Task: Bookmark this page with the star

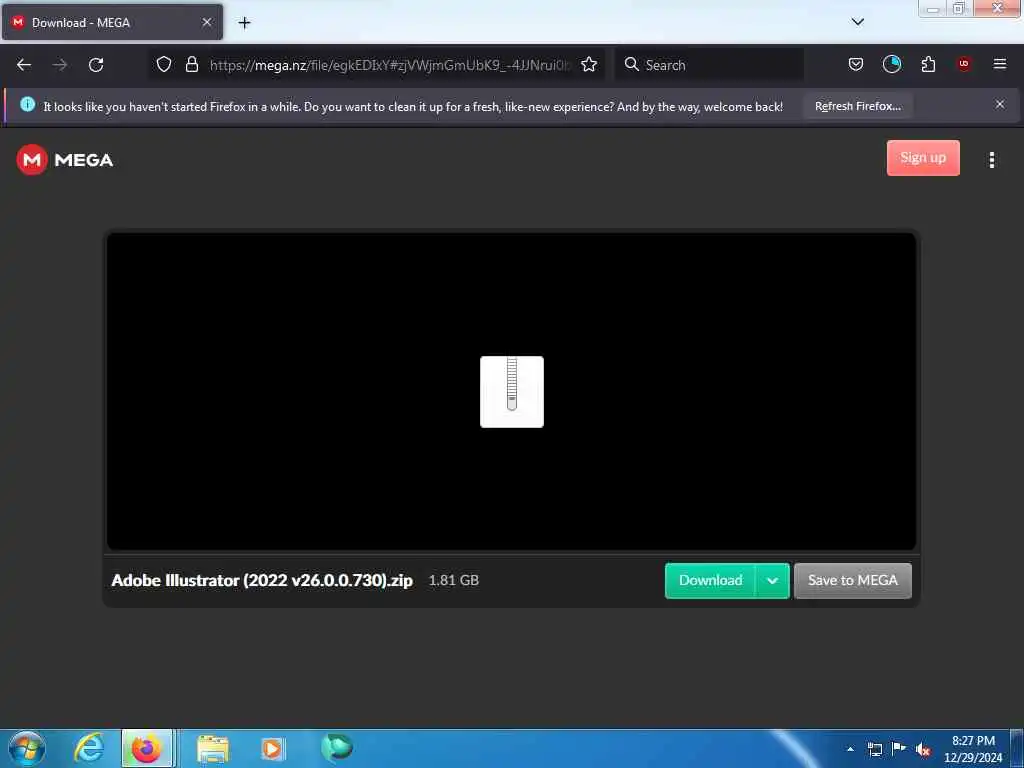Action: [589, 64]
